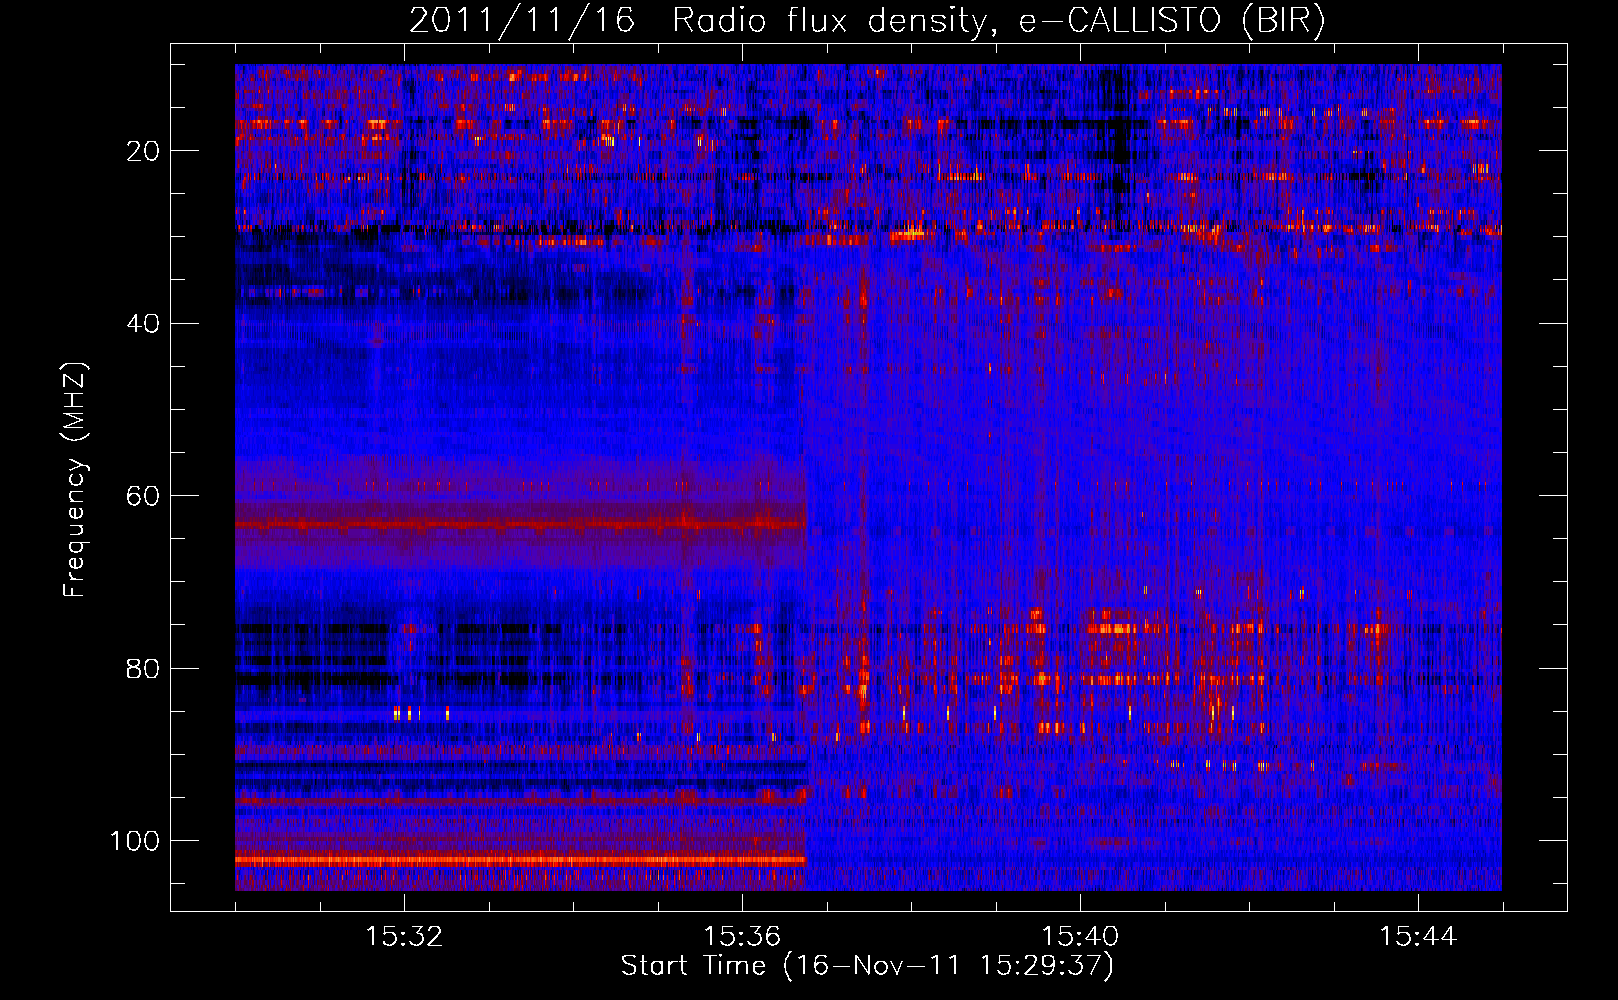Click the 100 MHz frequency tick label
The image size is (1618, 1000).
click(x=135, y=841)
